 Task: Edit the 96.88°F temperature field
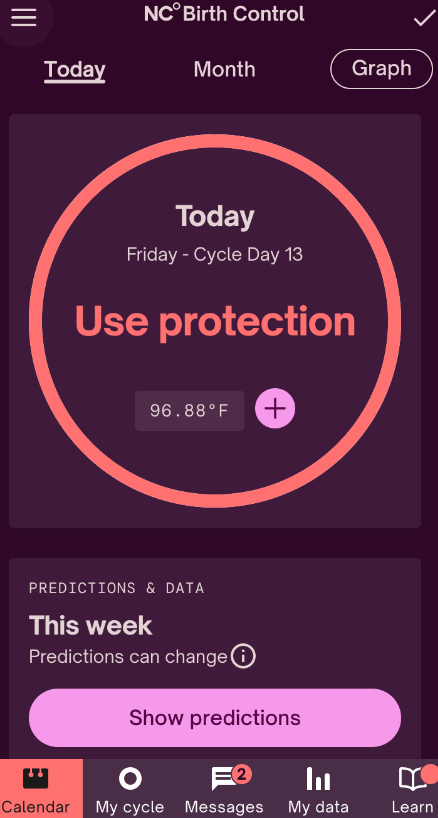pos(189,411)
